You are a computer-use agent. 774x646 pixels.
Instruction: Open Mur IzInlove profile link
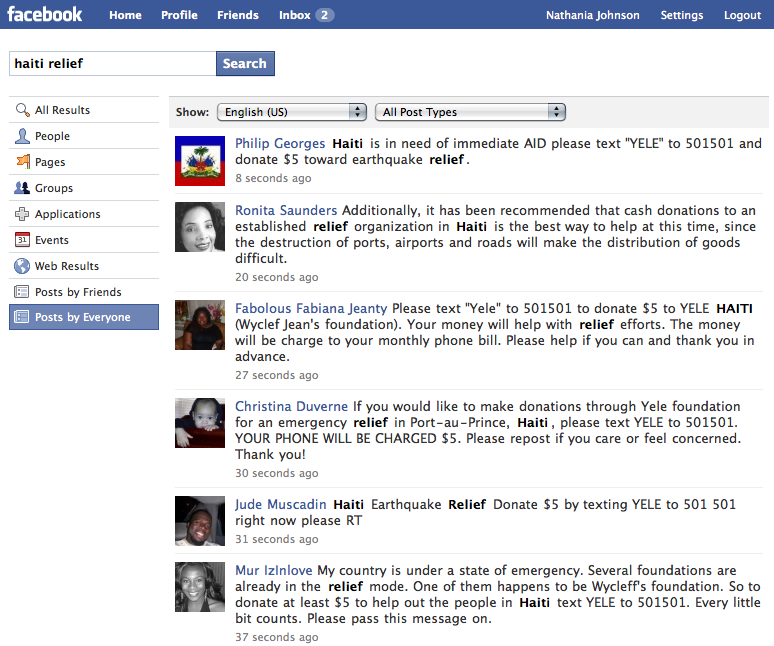273,570
